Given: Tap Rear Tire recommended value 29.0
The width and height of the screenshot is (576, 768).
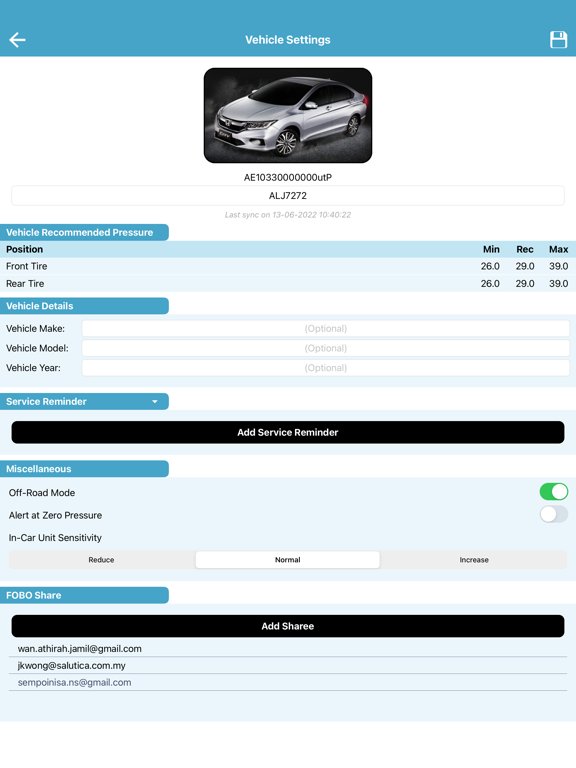Looking at the screenshot, I should pyautogui.click(x=525, y=284).
